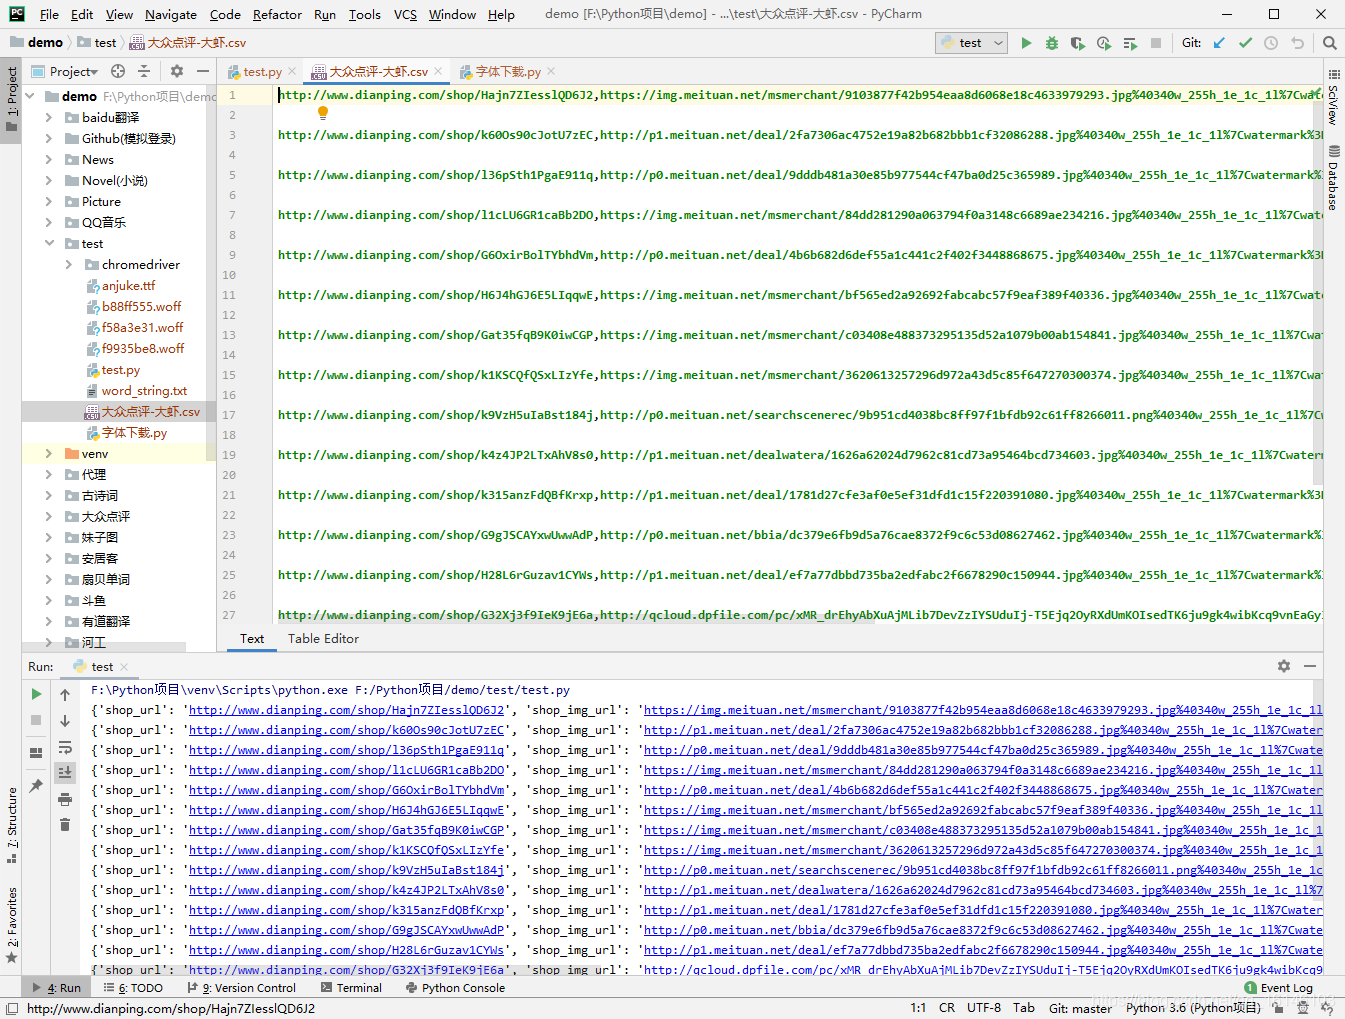Open k60Os90cJotU7zEC shop link in console
Image resolution: width=1345 pixels, height=1019 pixels.
(x=346, y=730)
